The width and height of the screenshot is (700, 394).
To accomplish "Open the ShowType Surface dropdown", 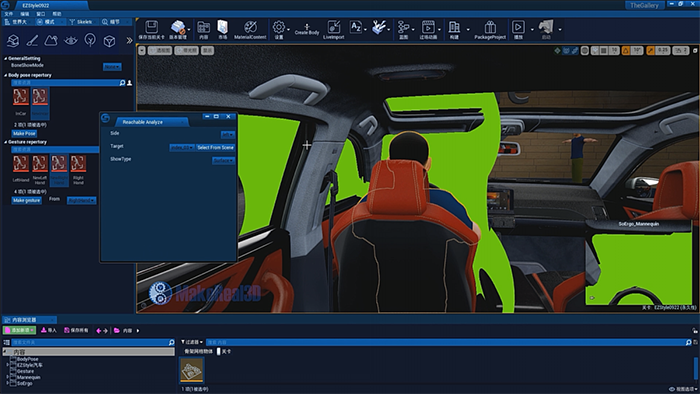I will pyautogui.click(x=223, y=160).
